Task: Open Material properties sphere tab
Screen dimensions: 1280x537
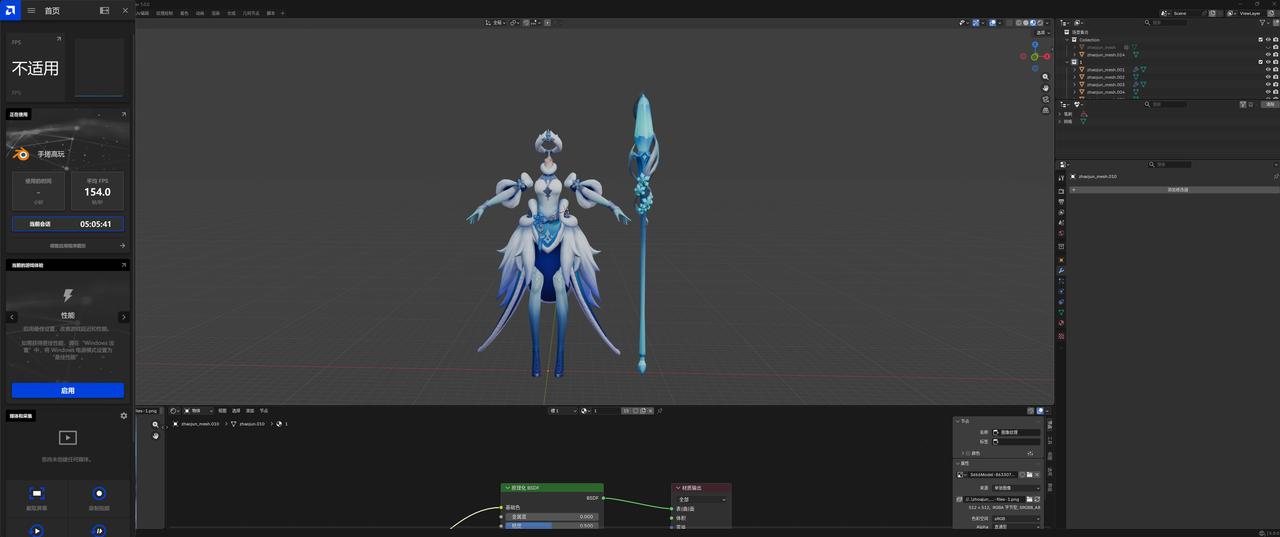Action: coord(1061,324)
